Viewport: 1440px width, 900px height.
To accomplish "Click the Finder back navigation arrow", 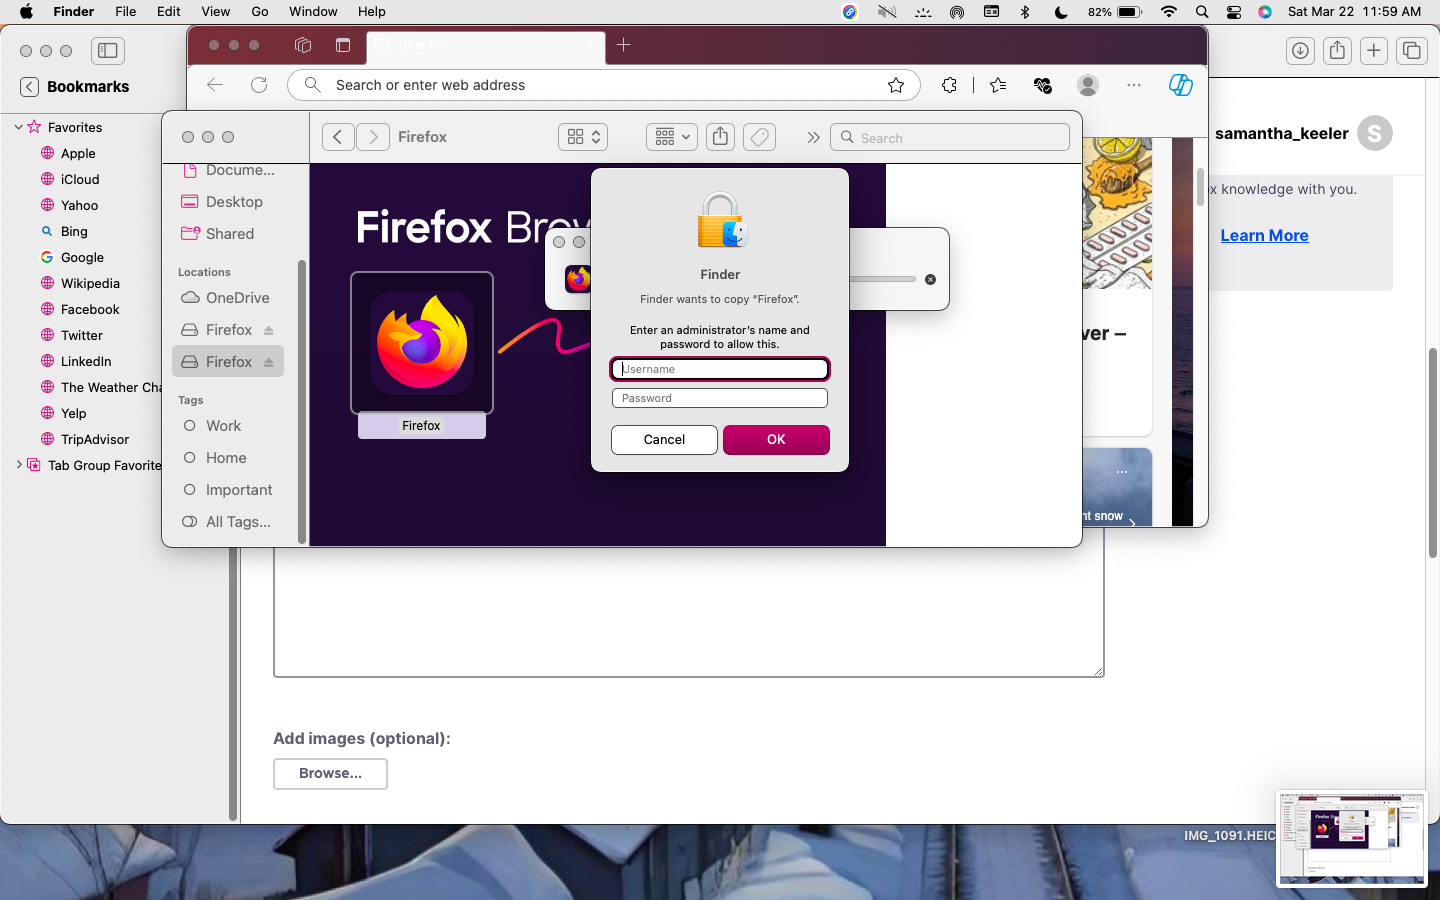I will 338,137.
